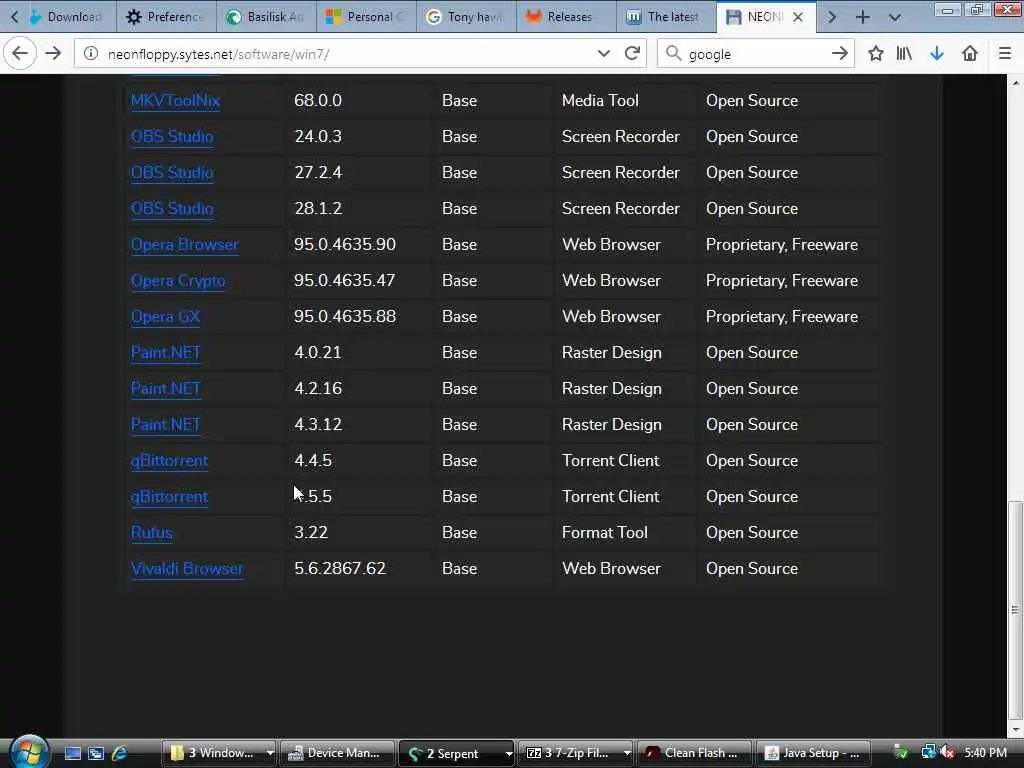Select version text 95.0.4635.90
Viewport: 1024px width, 768px height.
[x=345, y=244]
